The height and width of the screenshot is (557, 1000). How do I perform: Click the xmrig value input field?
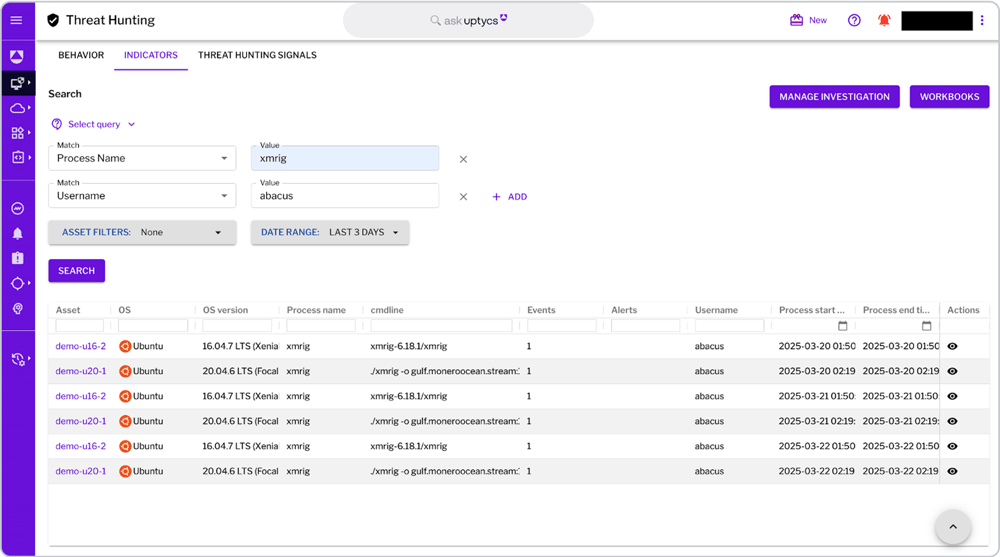(x=345, y=158)
